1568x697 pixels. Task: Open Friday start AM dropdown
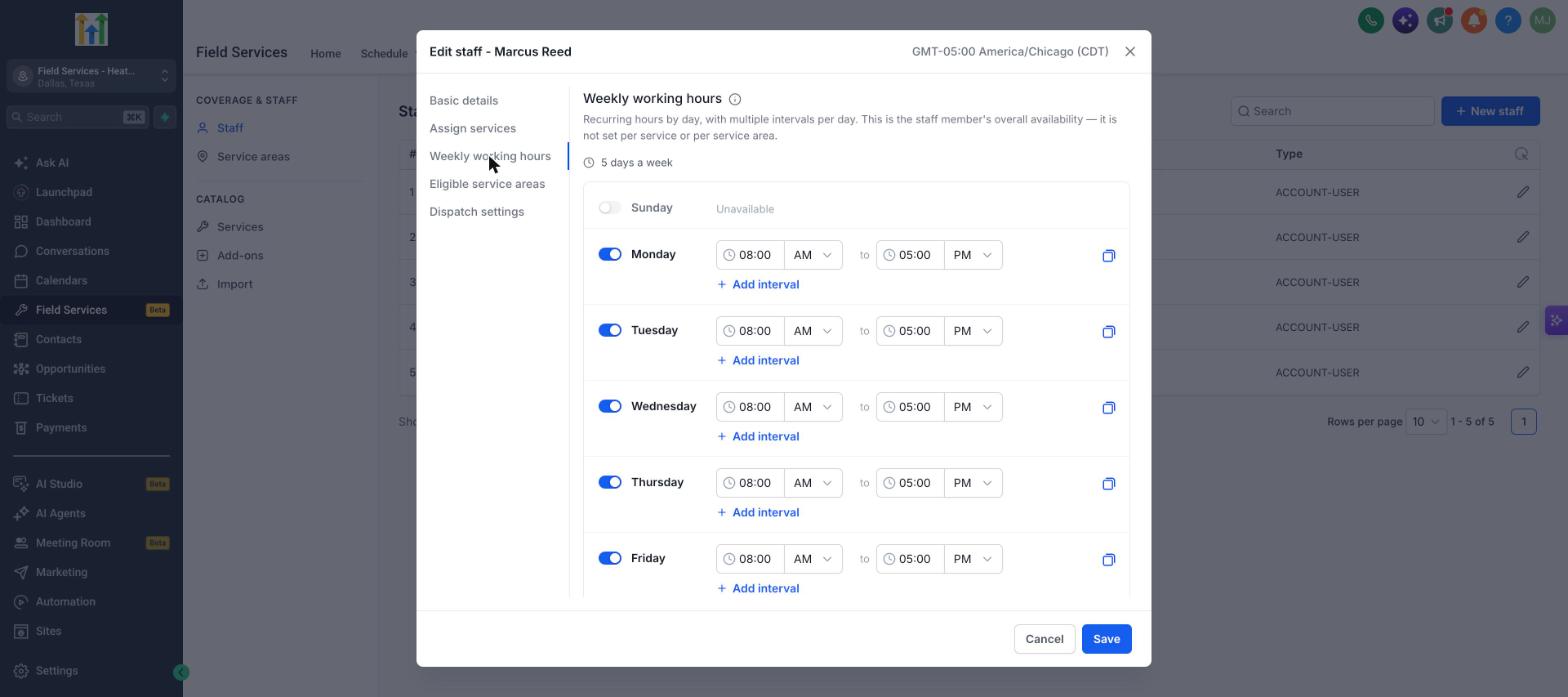pos(813,559)
